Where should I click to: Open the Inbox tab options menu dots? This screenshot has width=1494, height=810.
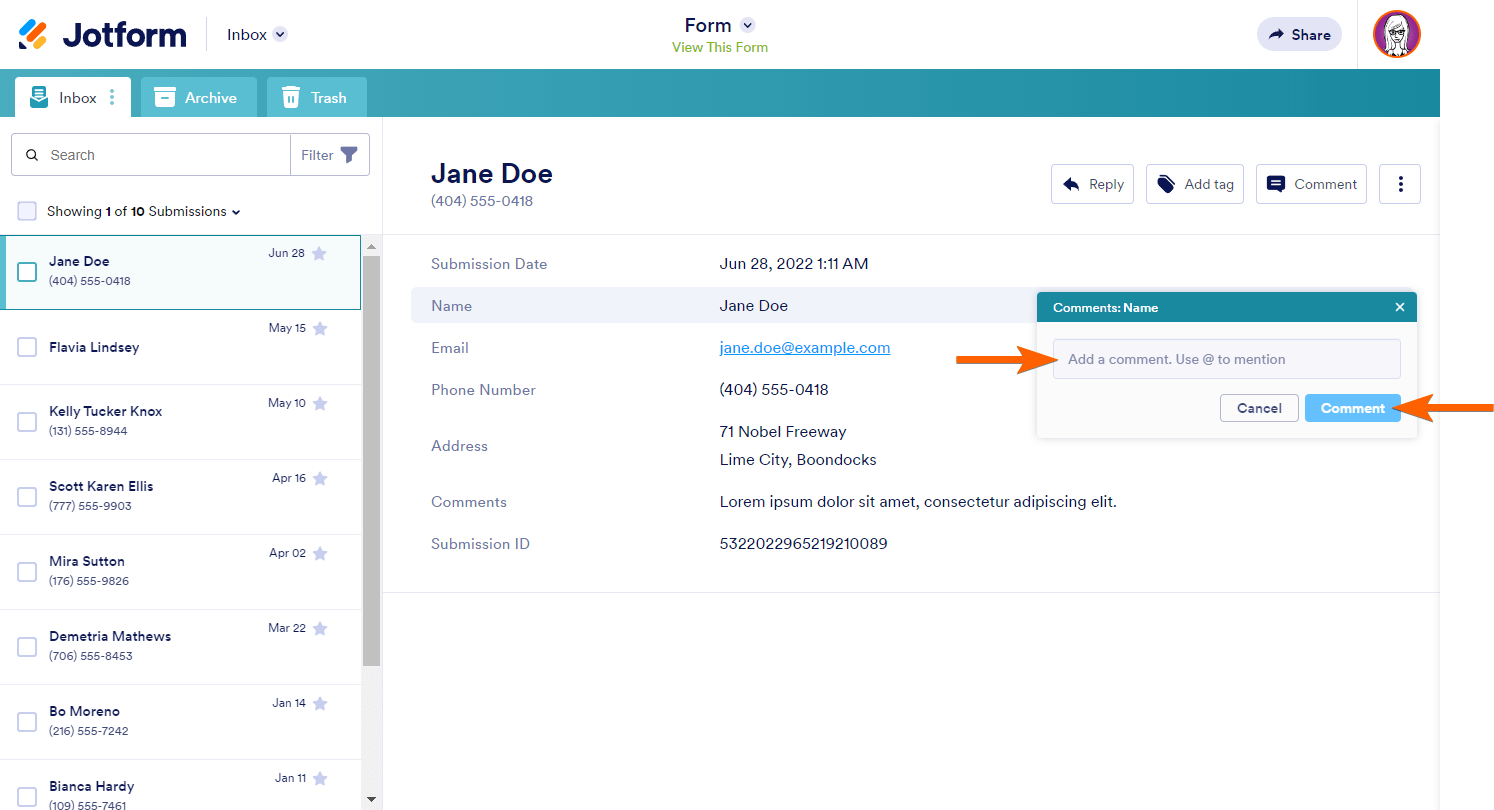tap(112, 98)
